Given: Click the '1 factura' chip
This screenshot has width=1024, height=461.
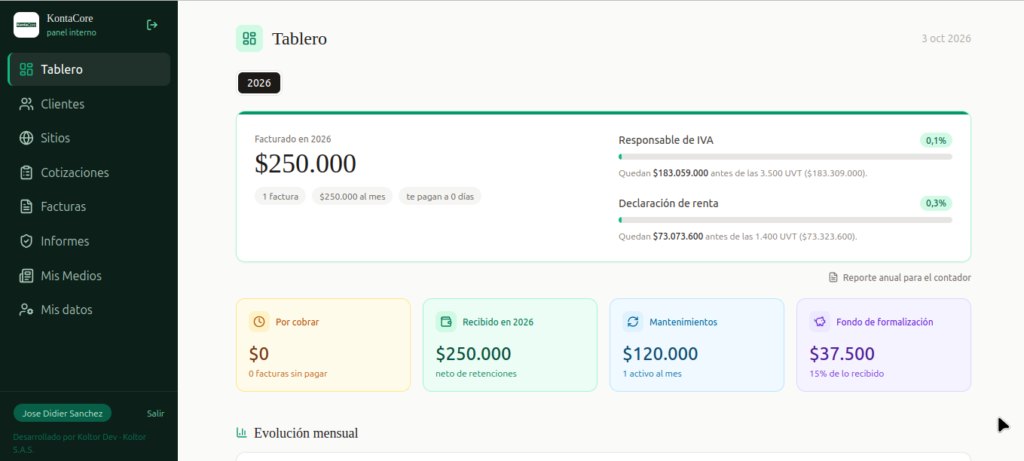Looking at the screenshot, I should (x=280, y=196).
